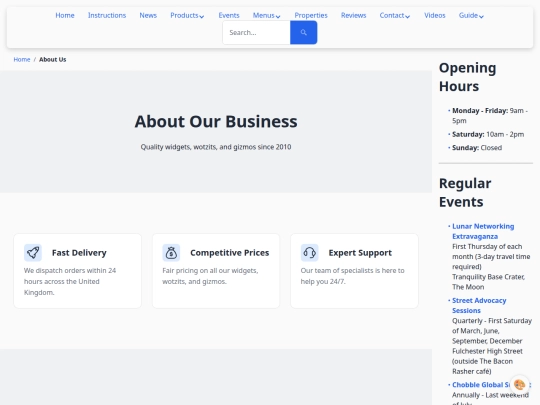The image size is (540, 405).
Task: Open Street Advocacy Sessions event link
Action: click(x=479, y=305)
